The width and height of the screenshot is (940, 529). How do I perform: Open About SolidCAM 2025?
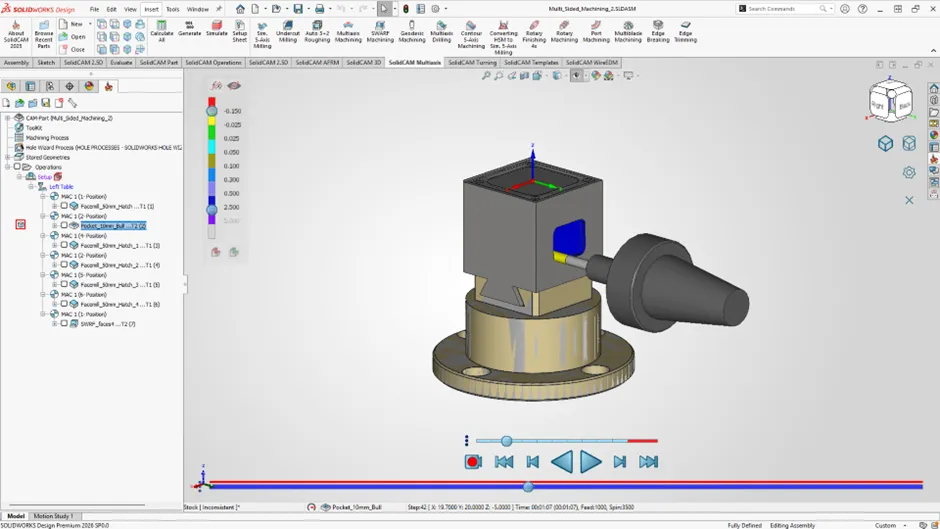pos(16,34)
